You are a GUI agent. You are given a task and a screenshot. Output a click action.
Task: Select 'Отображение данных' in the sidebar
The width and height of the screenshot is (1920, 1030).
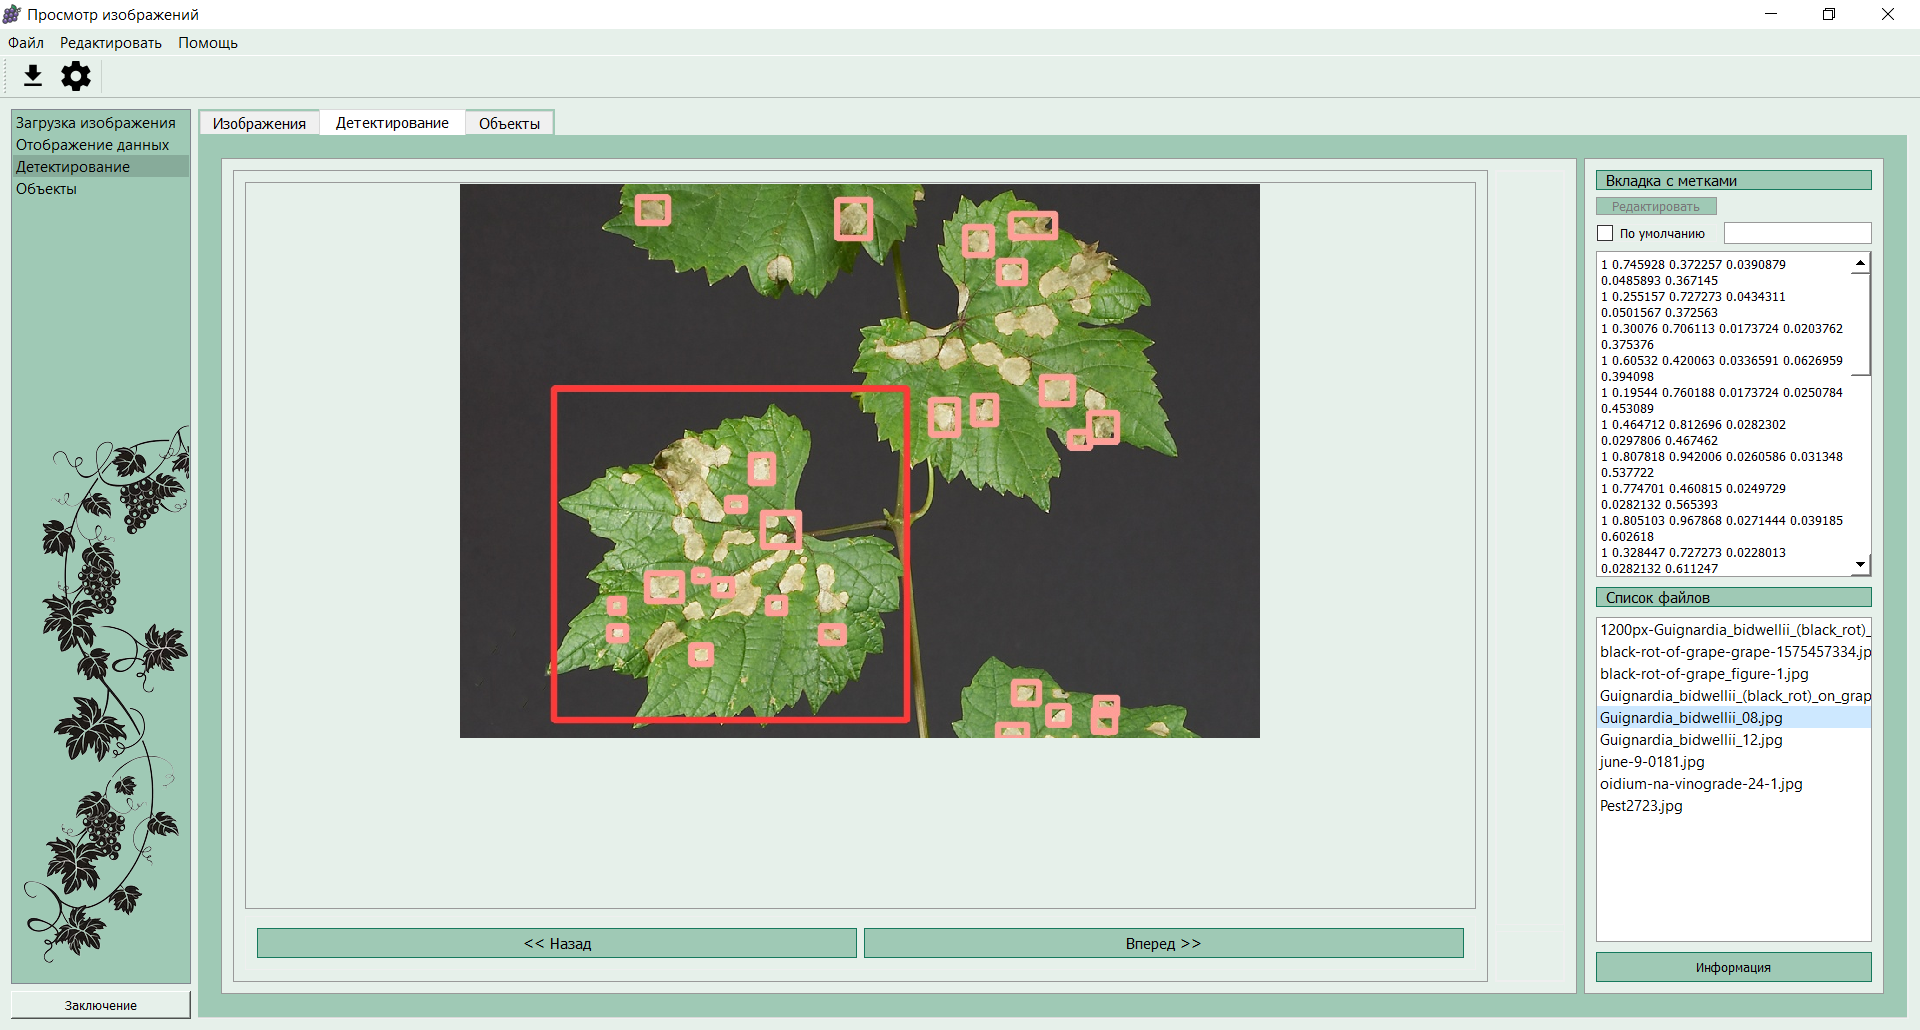coord(92,145)
